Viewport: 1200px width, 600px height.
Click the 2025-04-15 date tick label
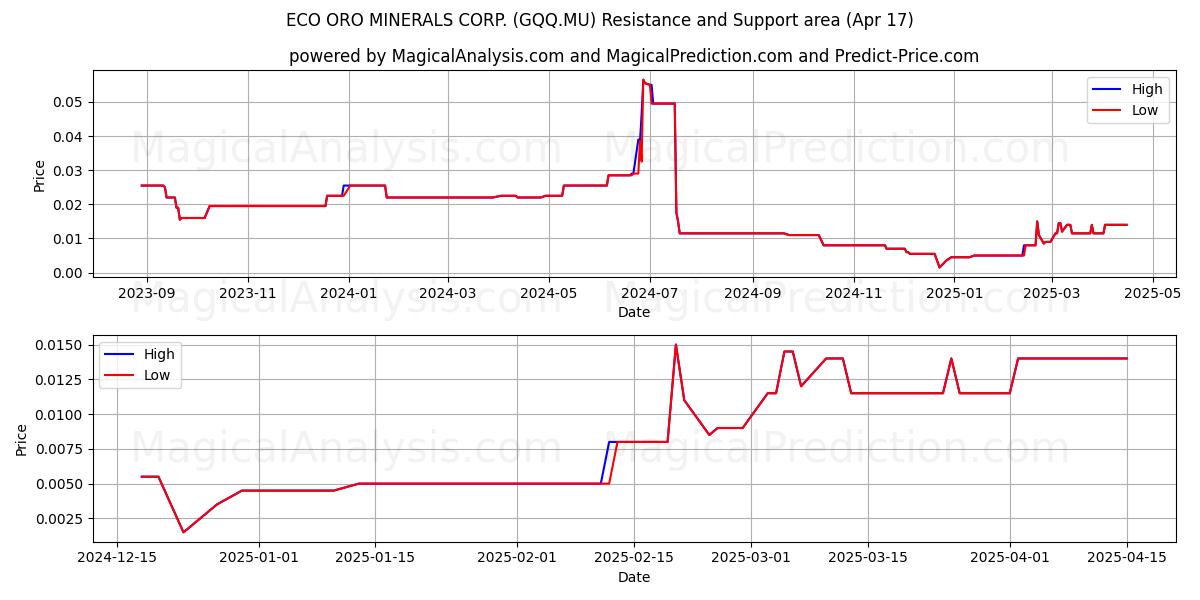1127,558
